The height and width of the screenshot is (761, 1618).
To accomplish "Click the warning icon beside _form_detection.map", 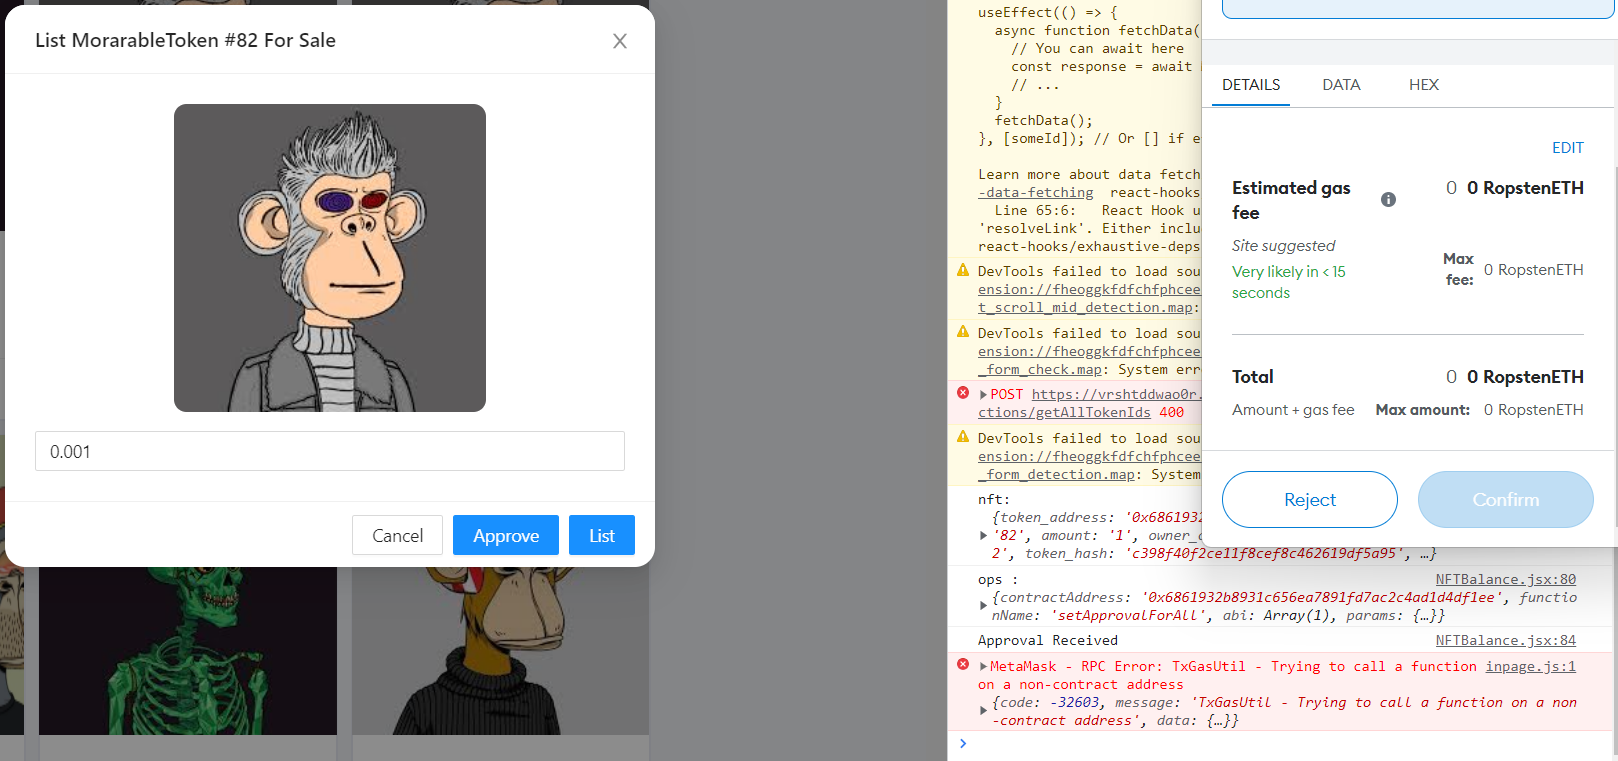I will pos(963,436).
